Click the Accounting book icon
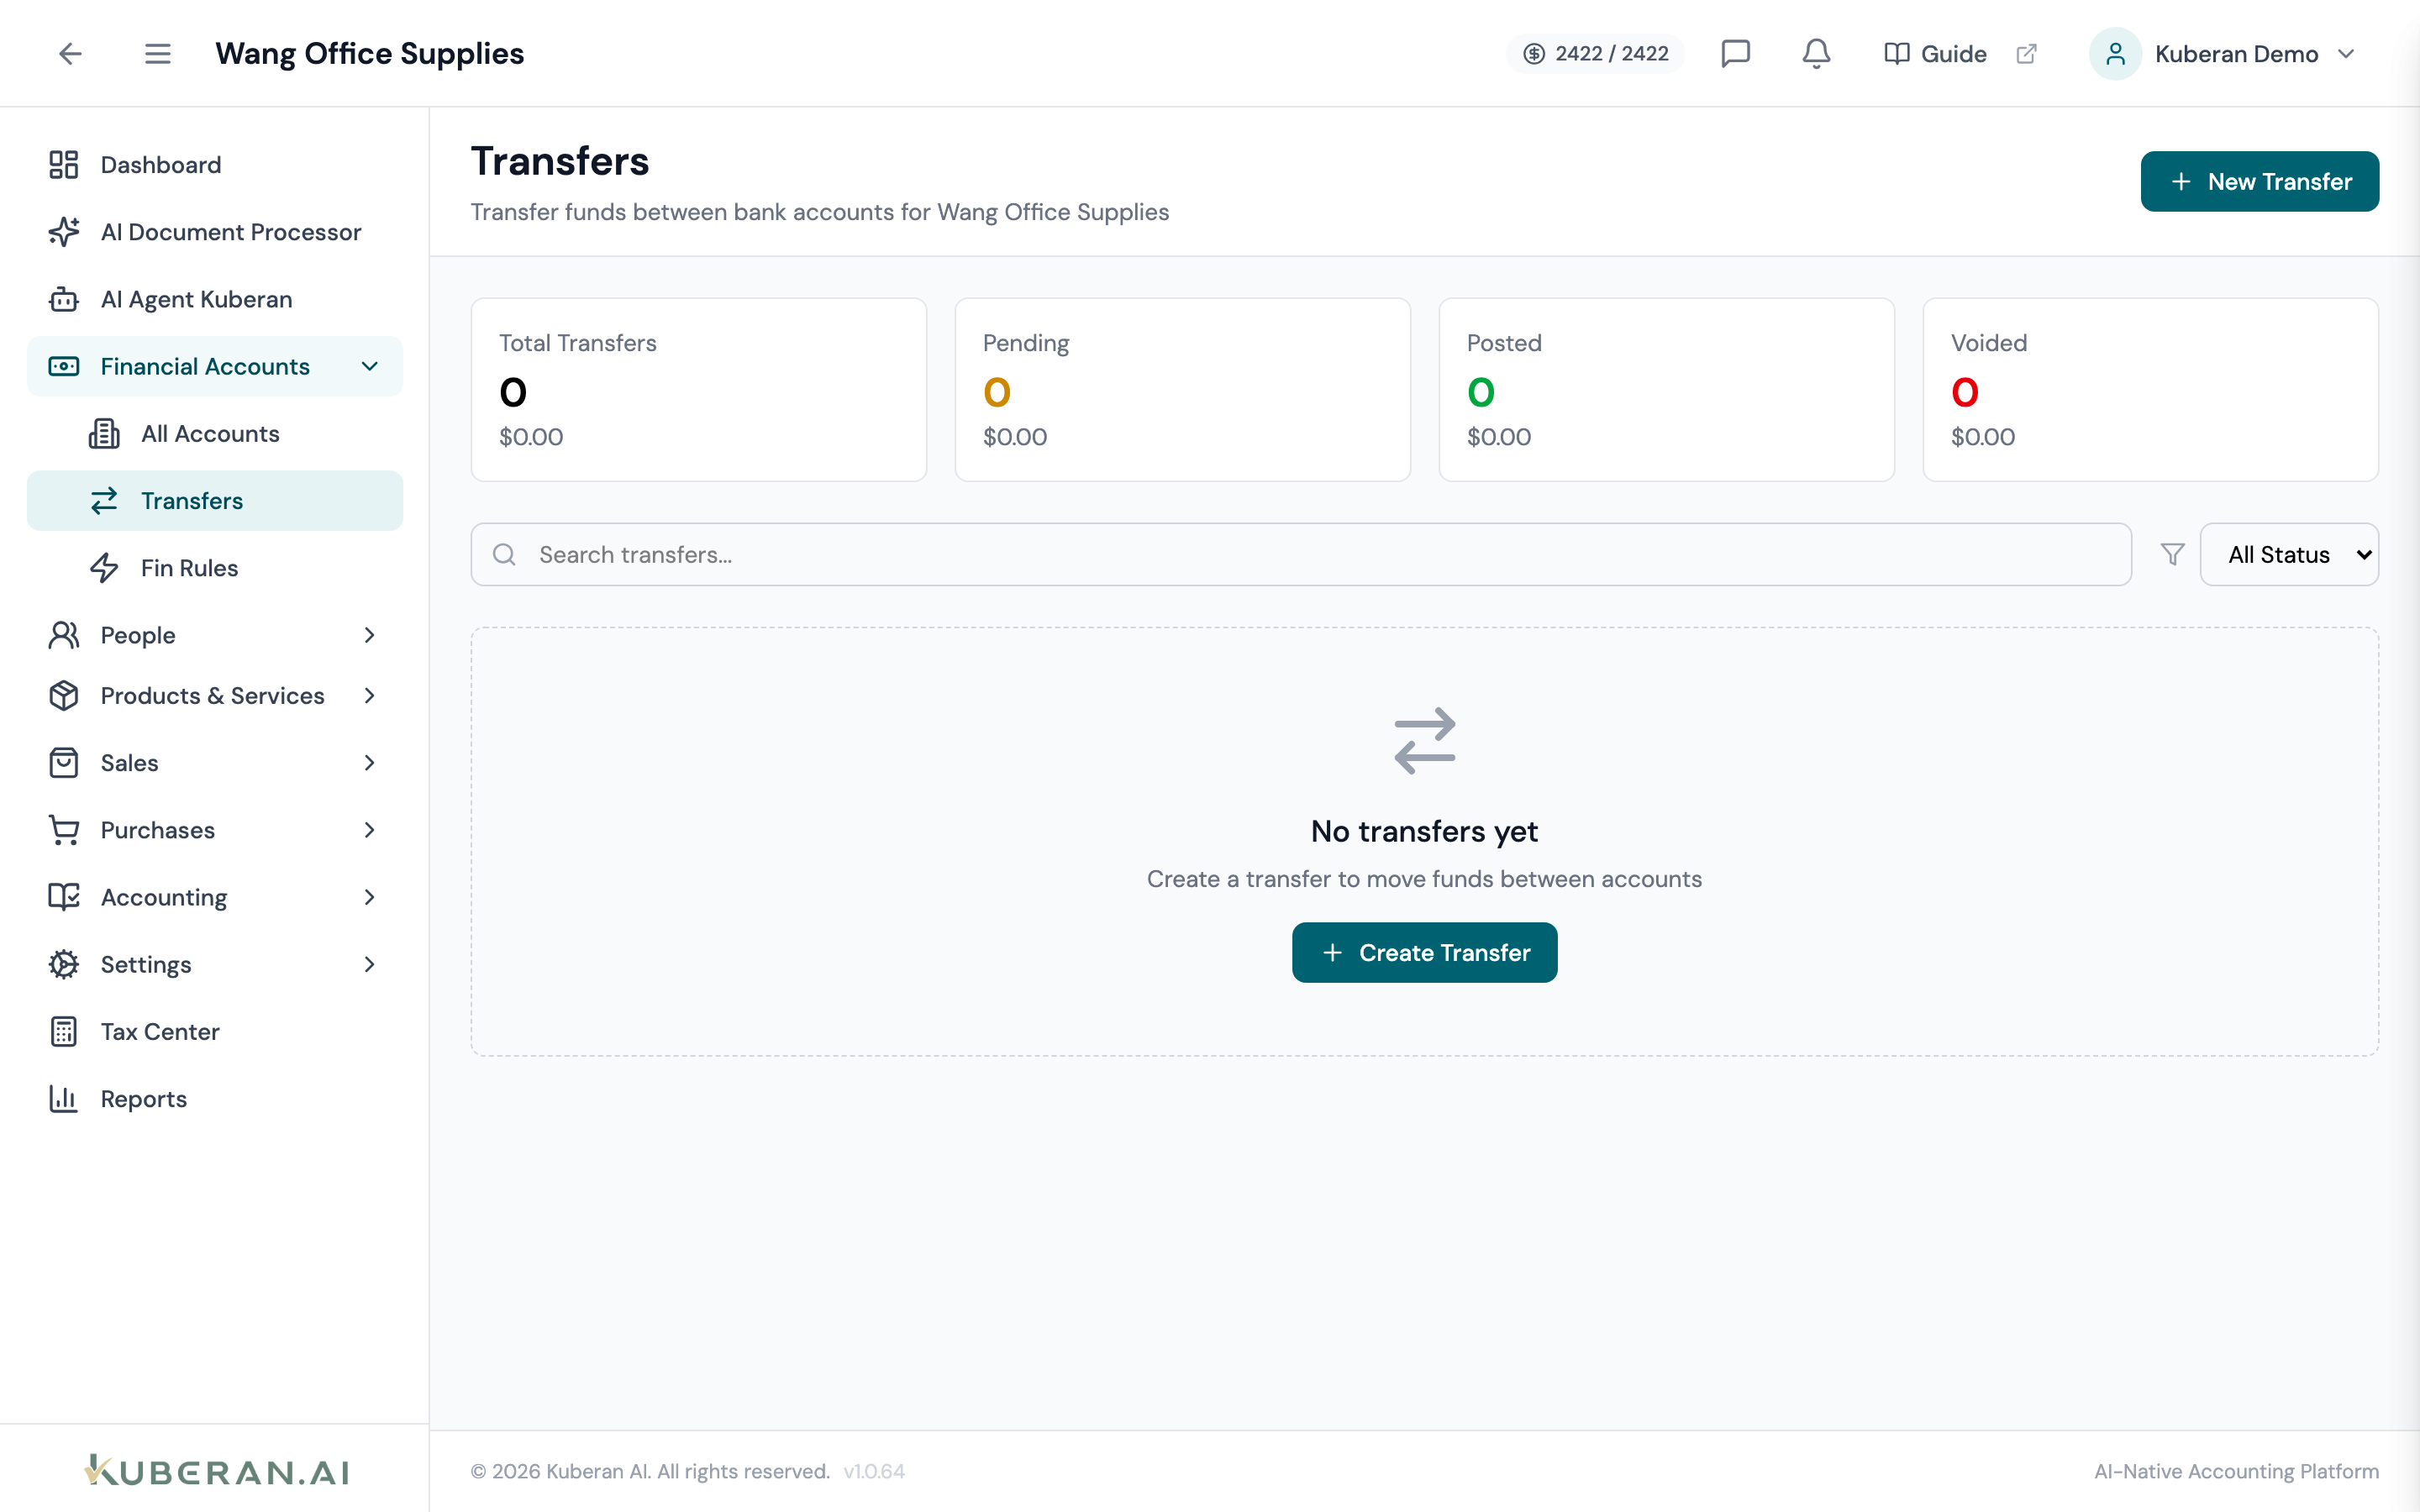The height and width of the screenshot is (1512, 2420). coord(64,897)
